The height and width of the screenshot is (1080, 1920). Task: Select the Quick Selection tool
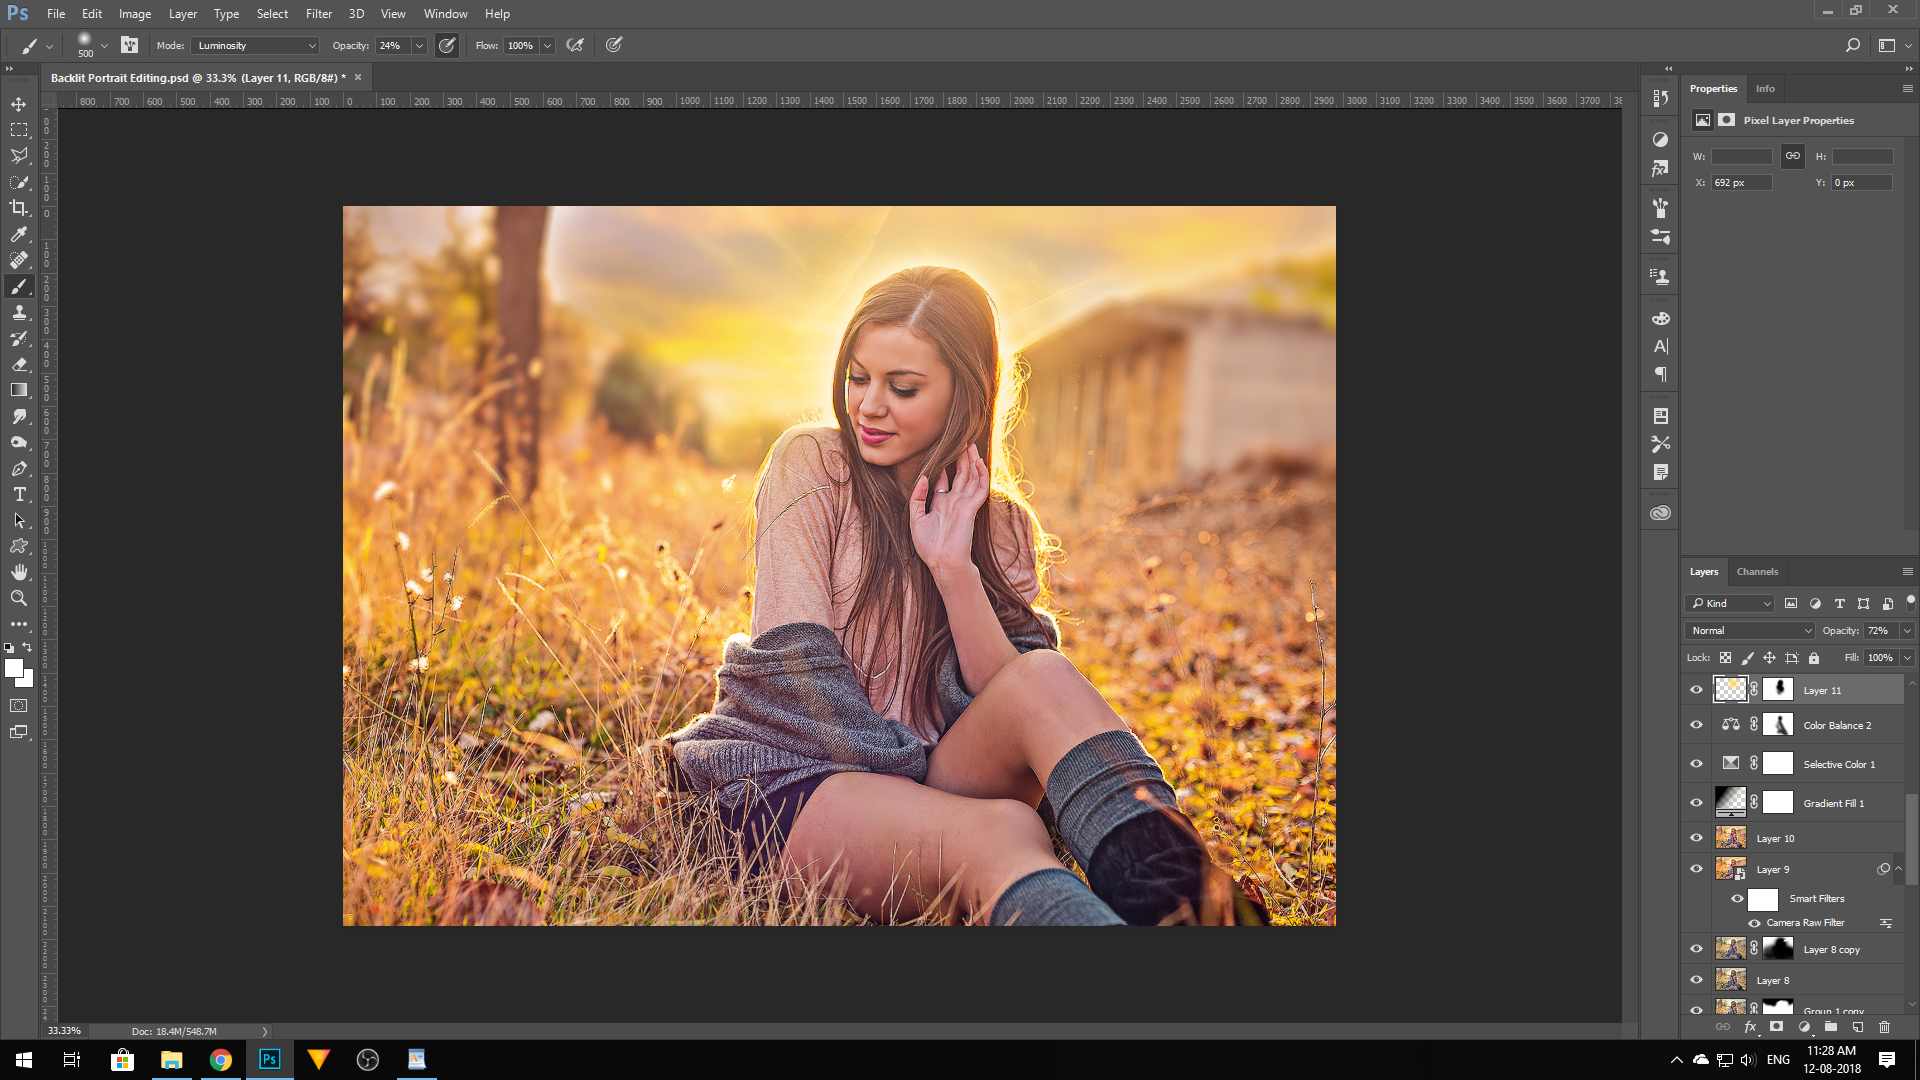(19, 182)
